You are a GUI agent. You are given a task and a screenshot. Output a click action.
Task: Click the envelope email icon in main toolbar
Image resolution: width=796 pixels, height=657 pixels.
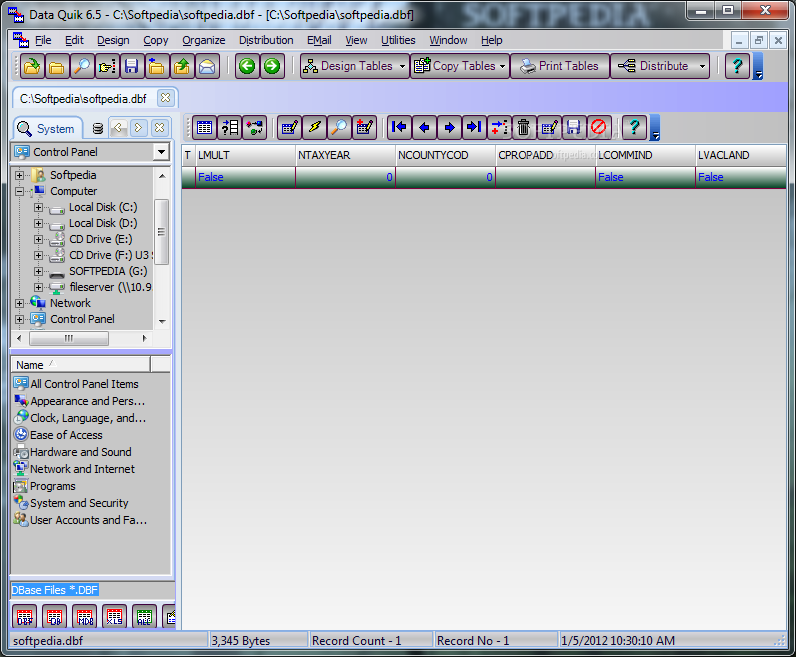pyautogui.click(x=207, y=66)
